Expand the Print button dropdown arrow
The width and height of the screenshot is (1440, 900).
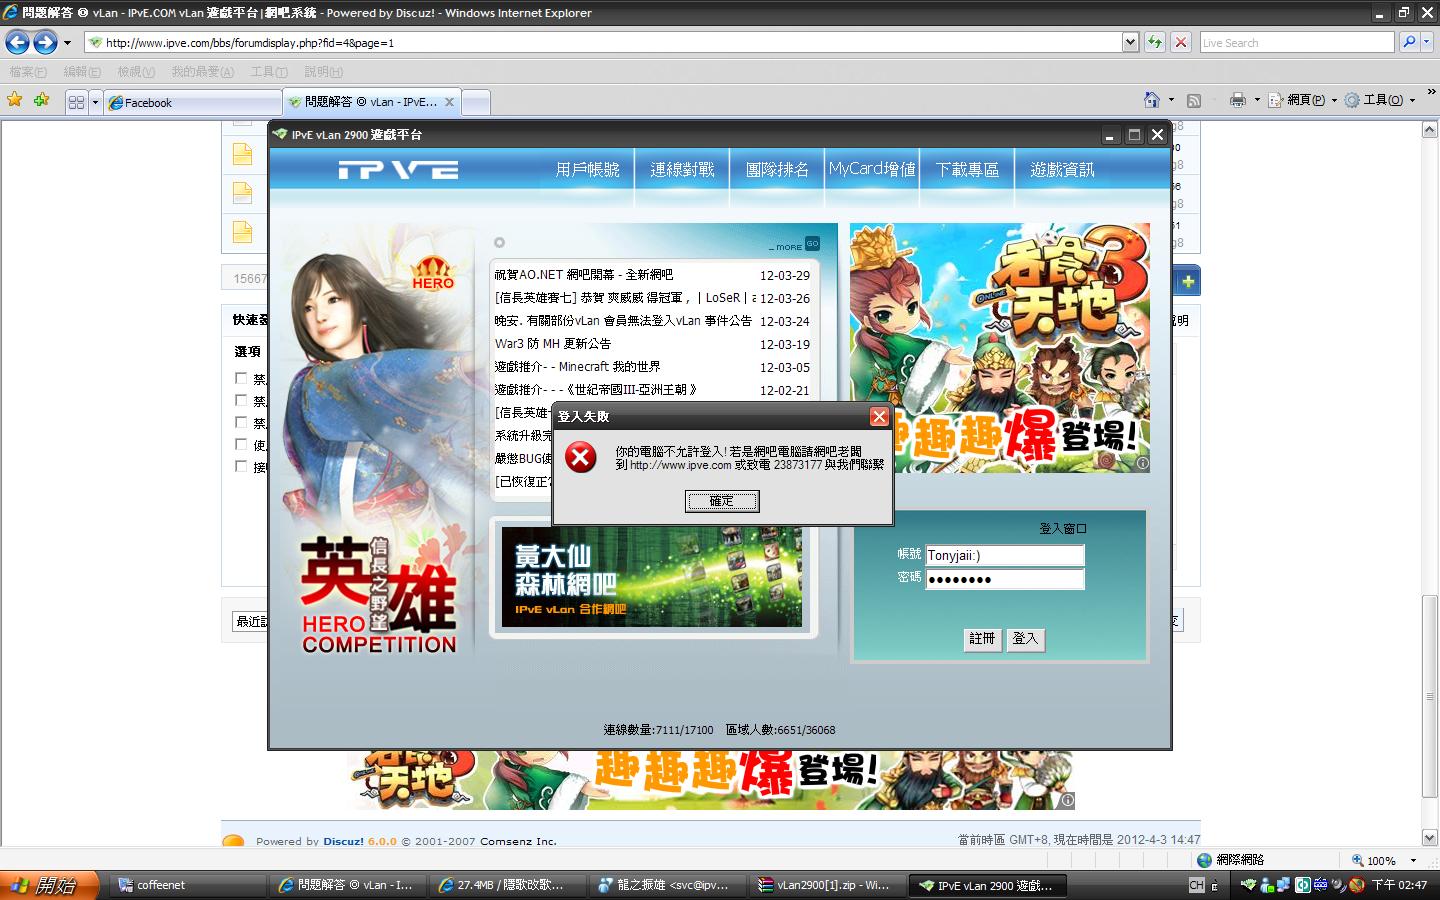tap(1257, 100)
